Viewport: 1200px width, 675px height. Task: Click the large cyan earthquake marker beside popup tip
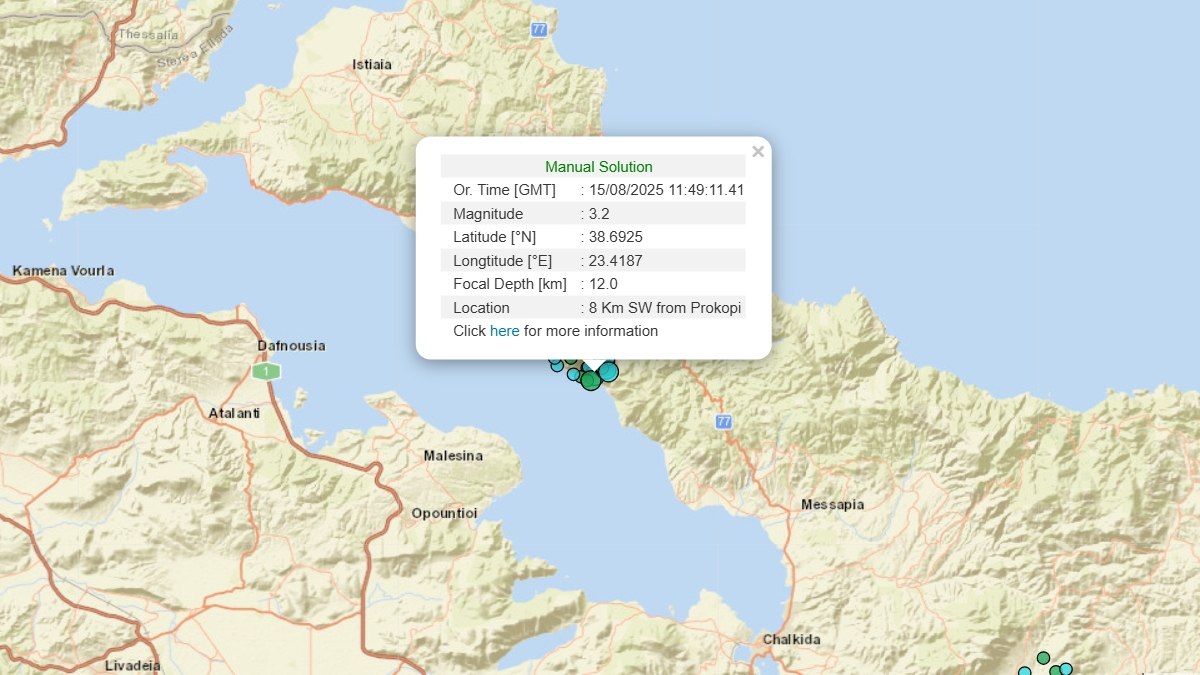coord(608,372)
